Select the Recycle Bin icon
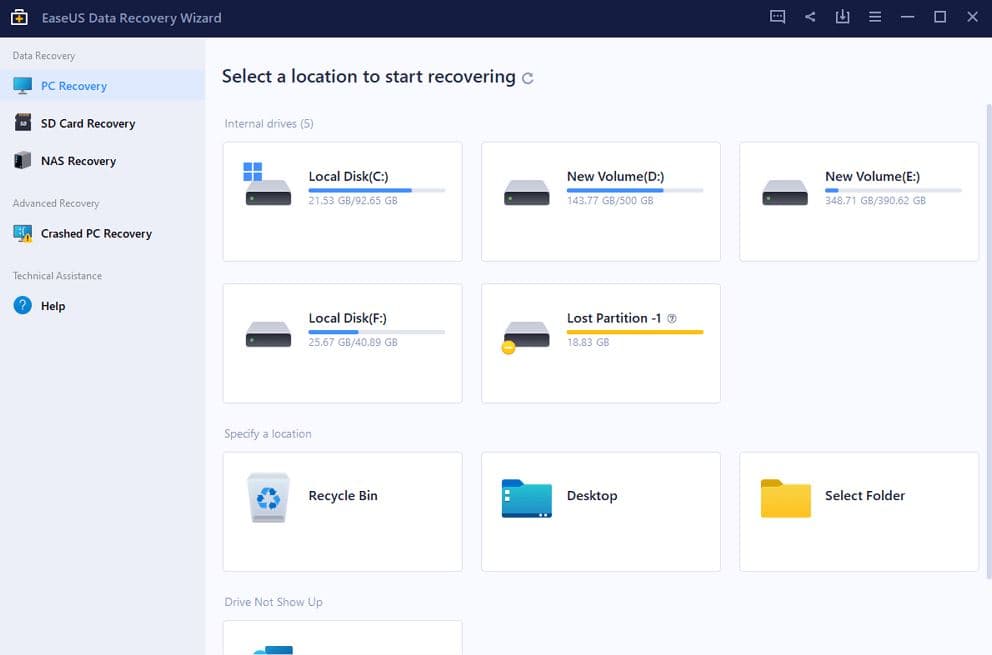The width and height of the screenshot is (992, 655). coord(268,497)
